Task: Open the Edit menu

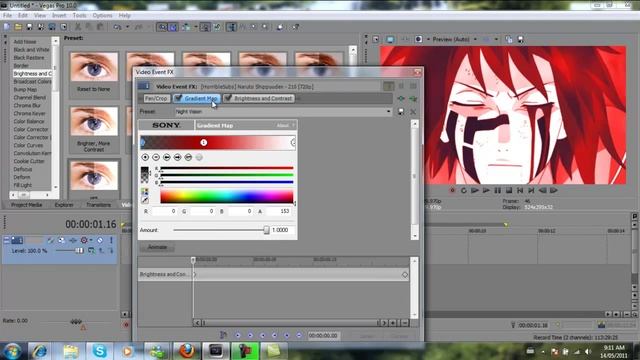Action: (23, 16)
